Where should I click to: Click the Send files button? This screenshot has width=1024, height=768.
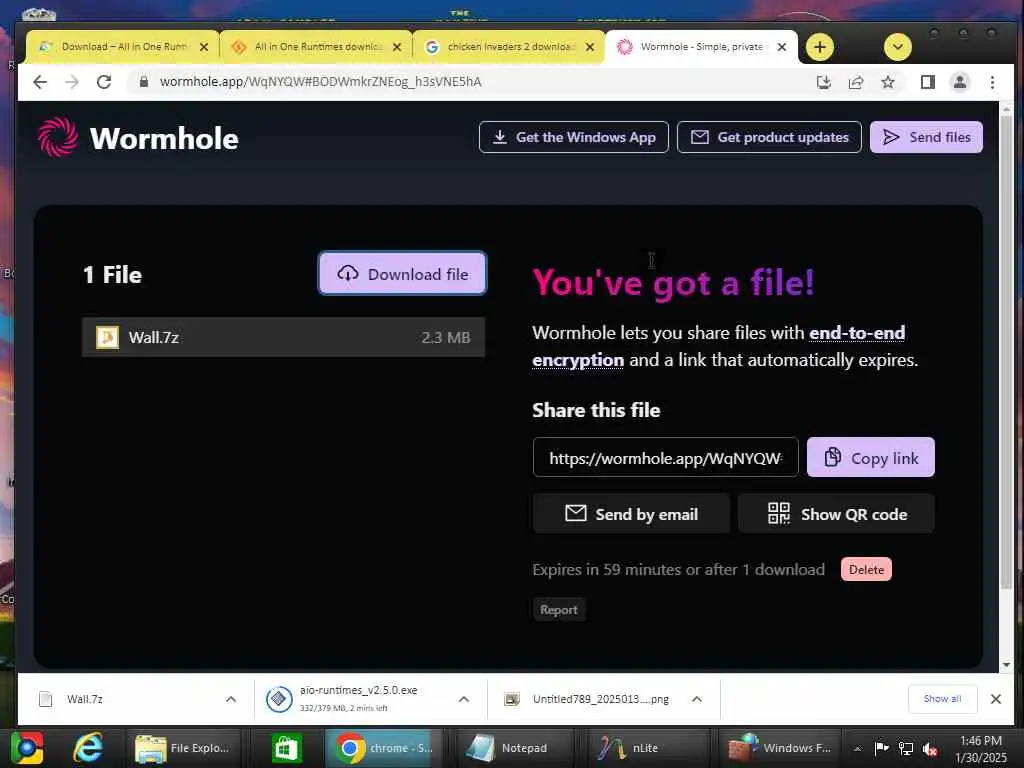(x=926, y=137)
